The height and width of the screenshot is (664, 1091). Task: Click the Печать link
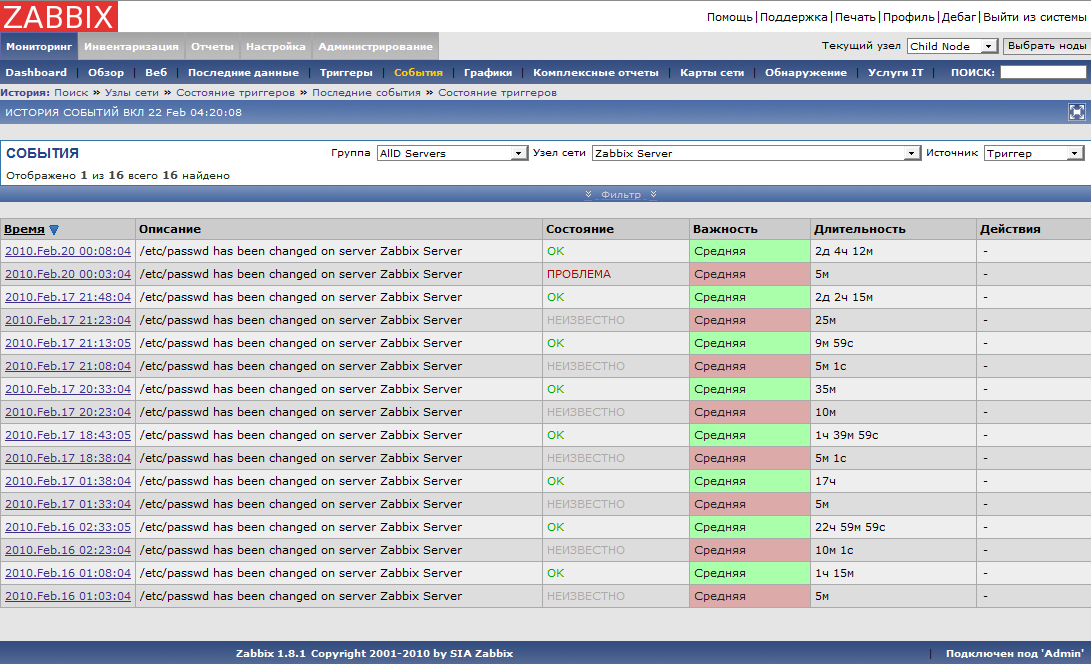(x=855, y=17)
